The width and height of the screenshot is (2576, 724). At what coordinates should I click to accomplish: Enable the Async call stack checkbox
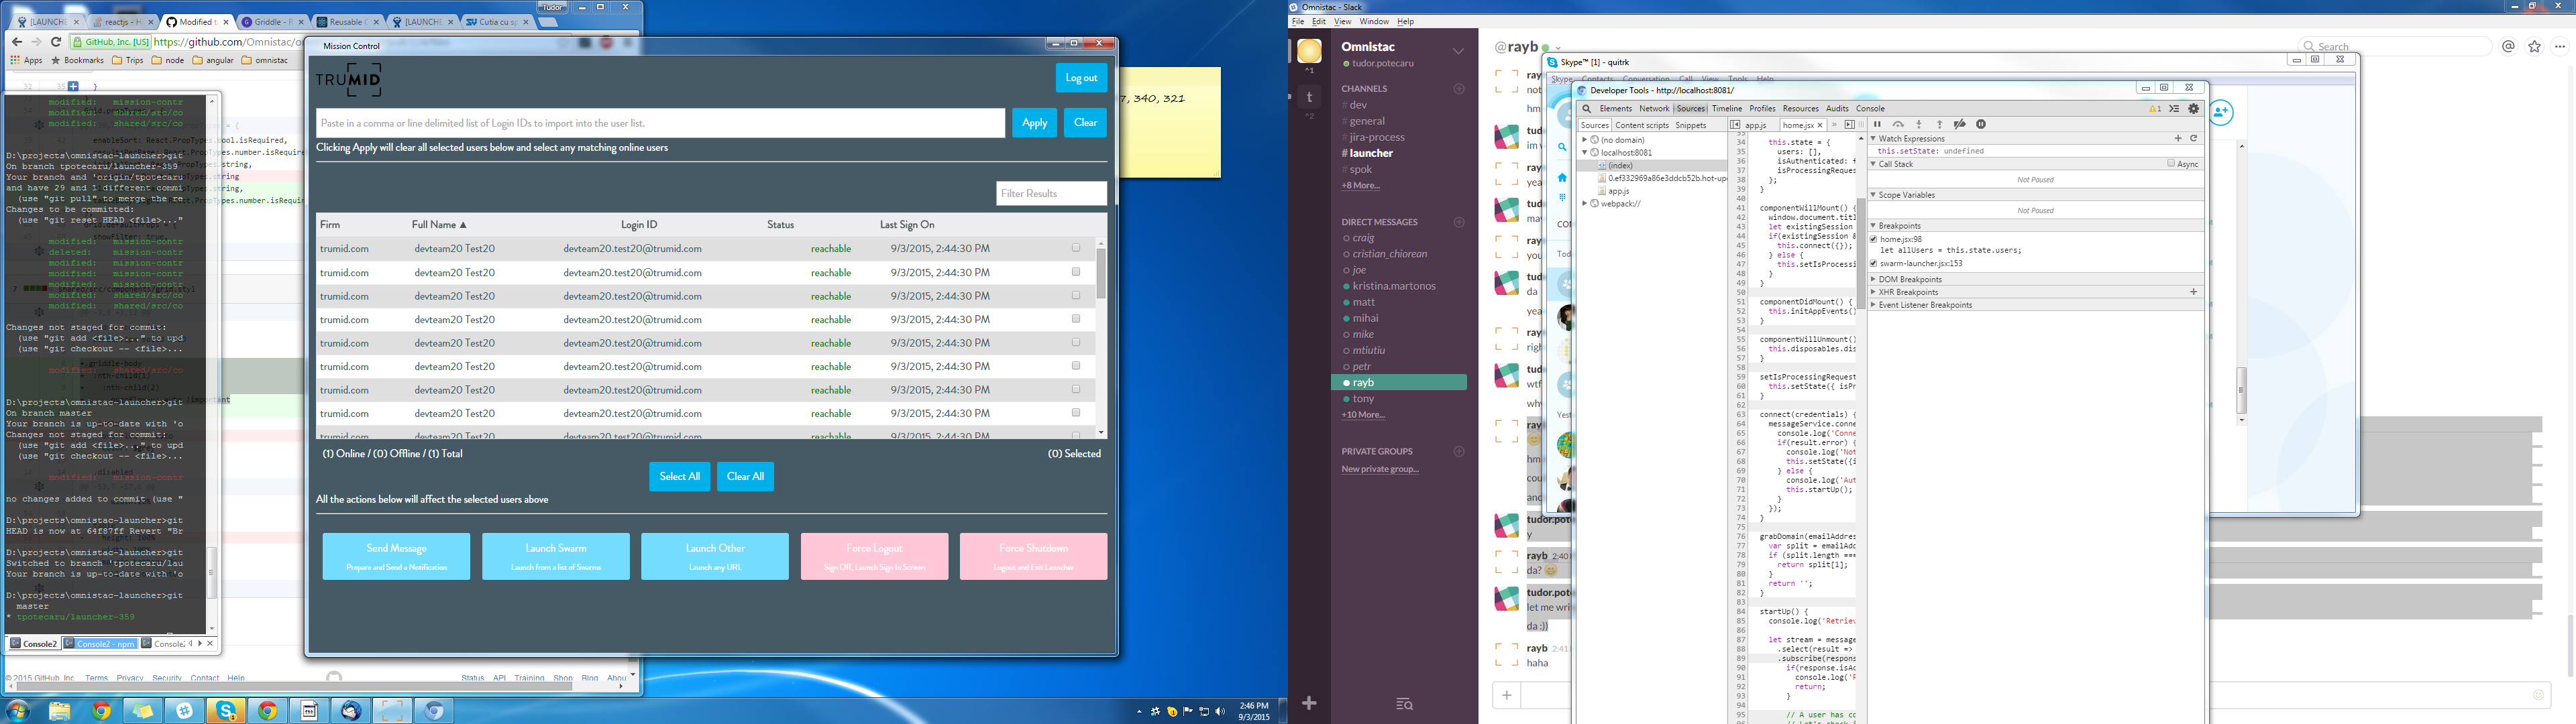pyautogui.click(x=2171, y=163)
